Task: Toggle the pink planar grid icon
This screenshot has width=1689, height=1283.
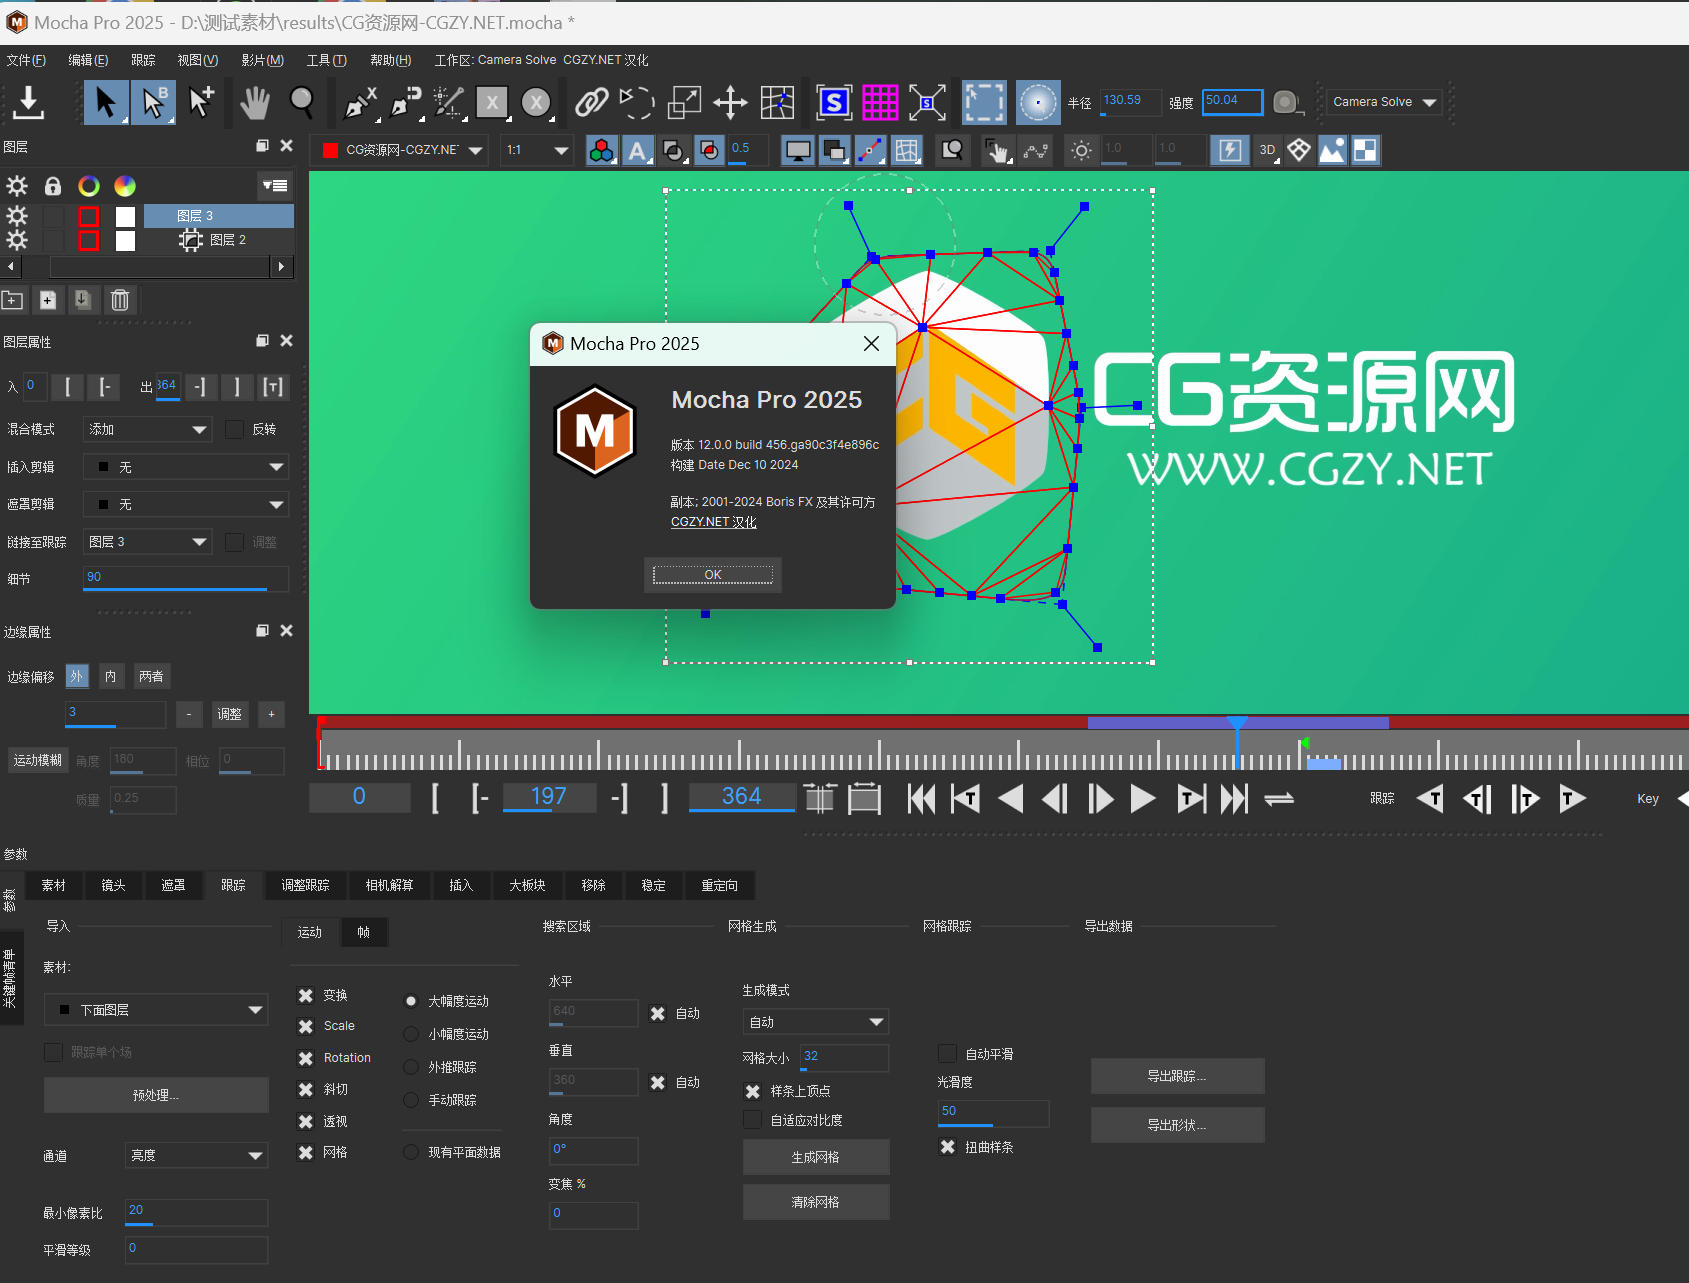Action: tap(880, 102)
